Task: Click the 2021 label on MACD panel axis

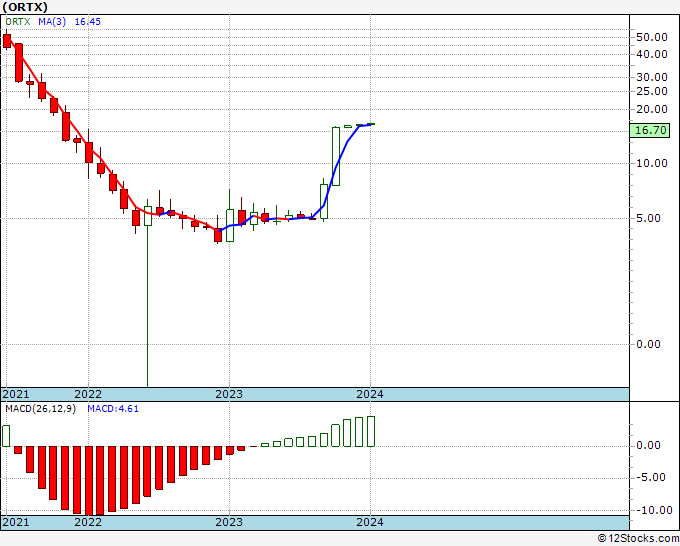Action: [16, 522]
